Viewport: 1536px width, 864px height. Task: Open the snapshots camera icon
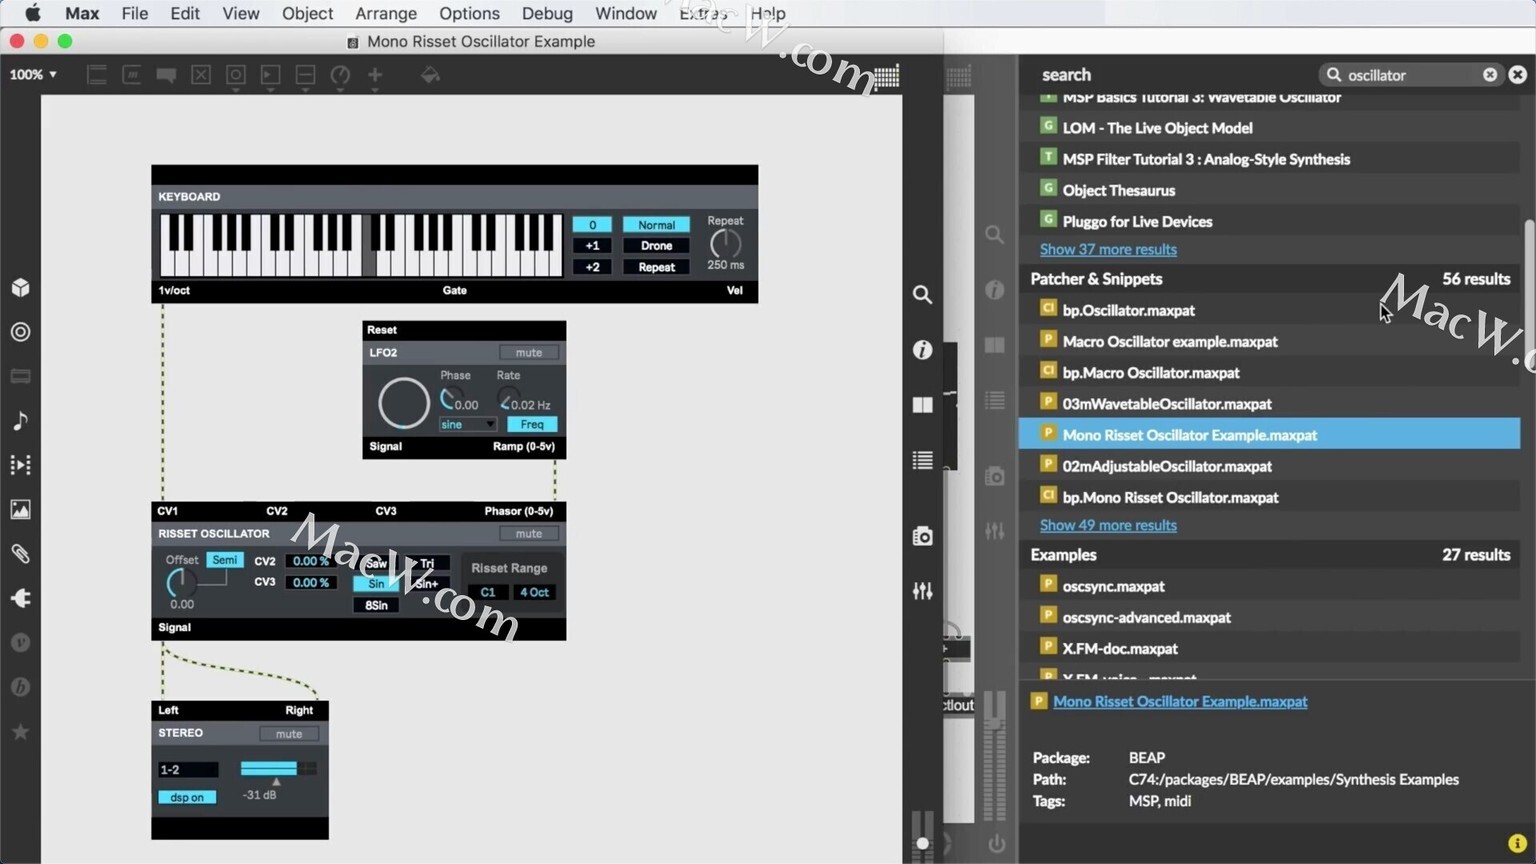tap(922, 537)
